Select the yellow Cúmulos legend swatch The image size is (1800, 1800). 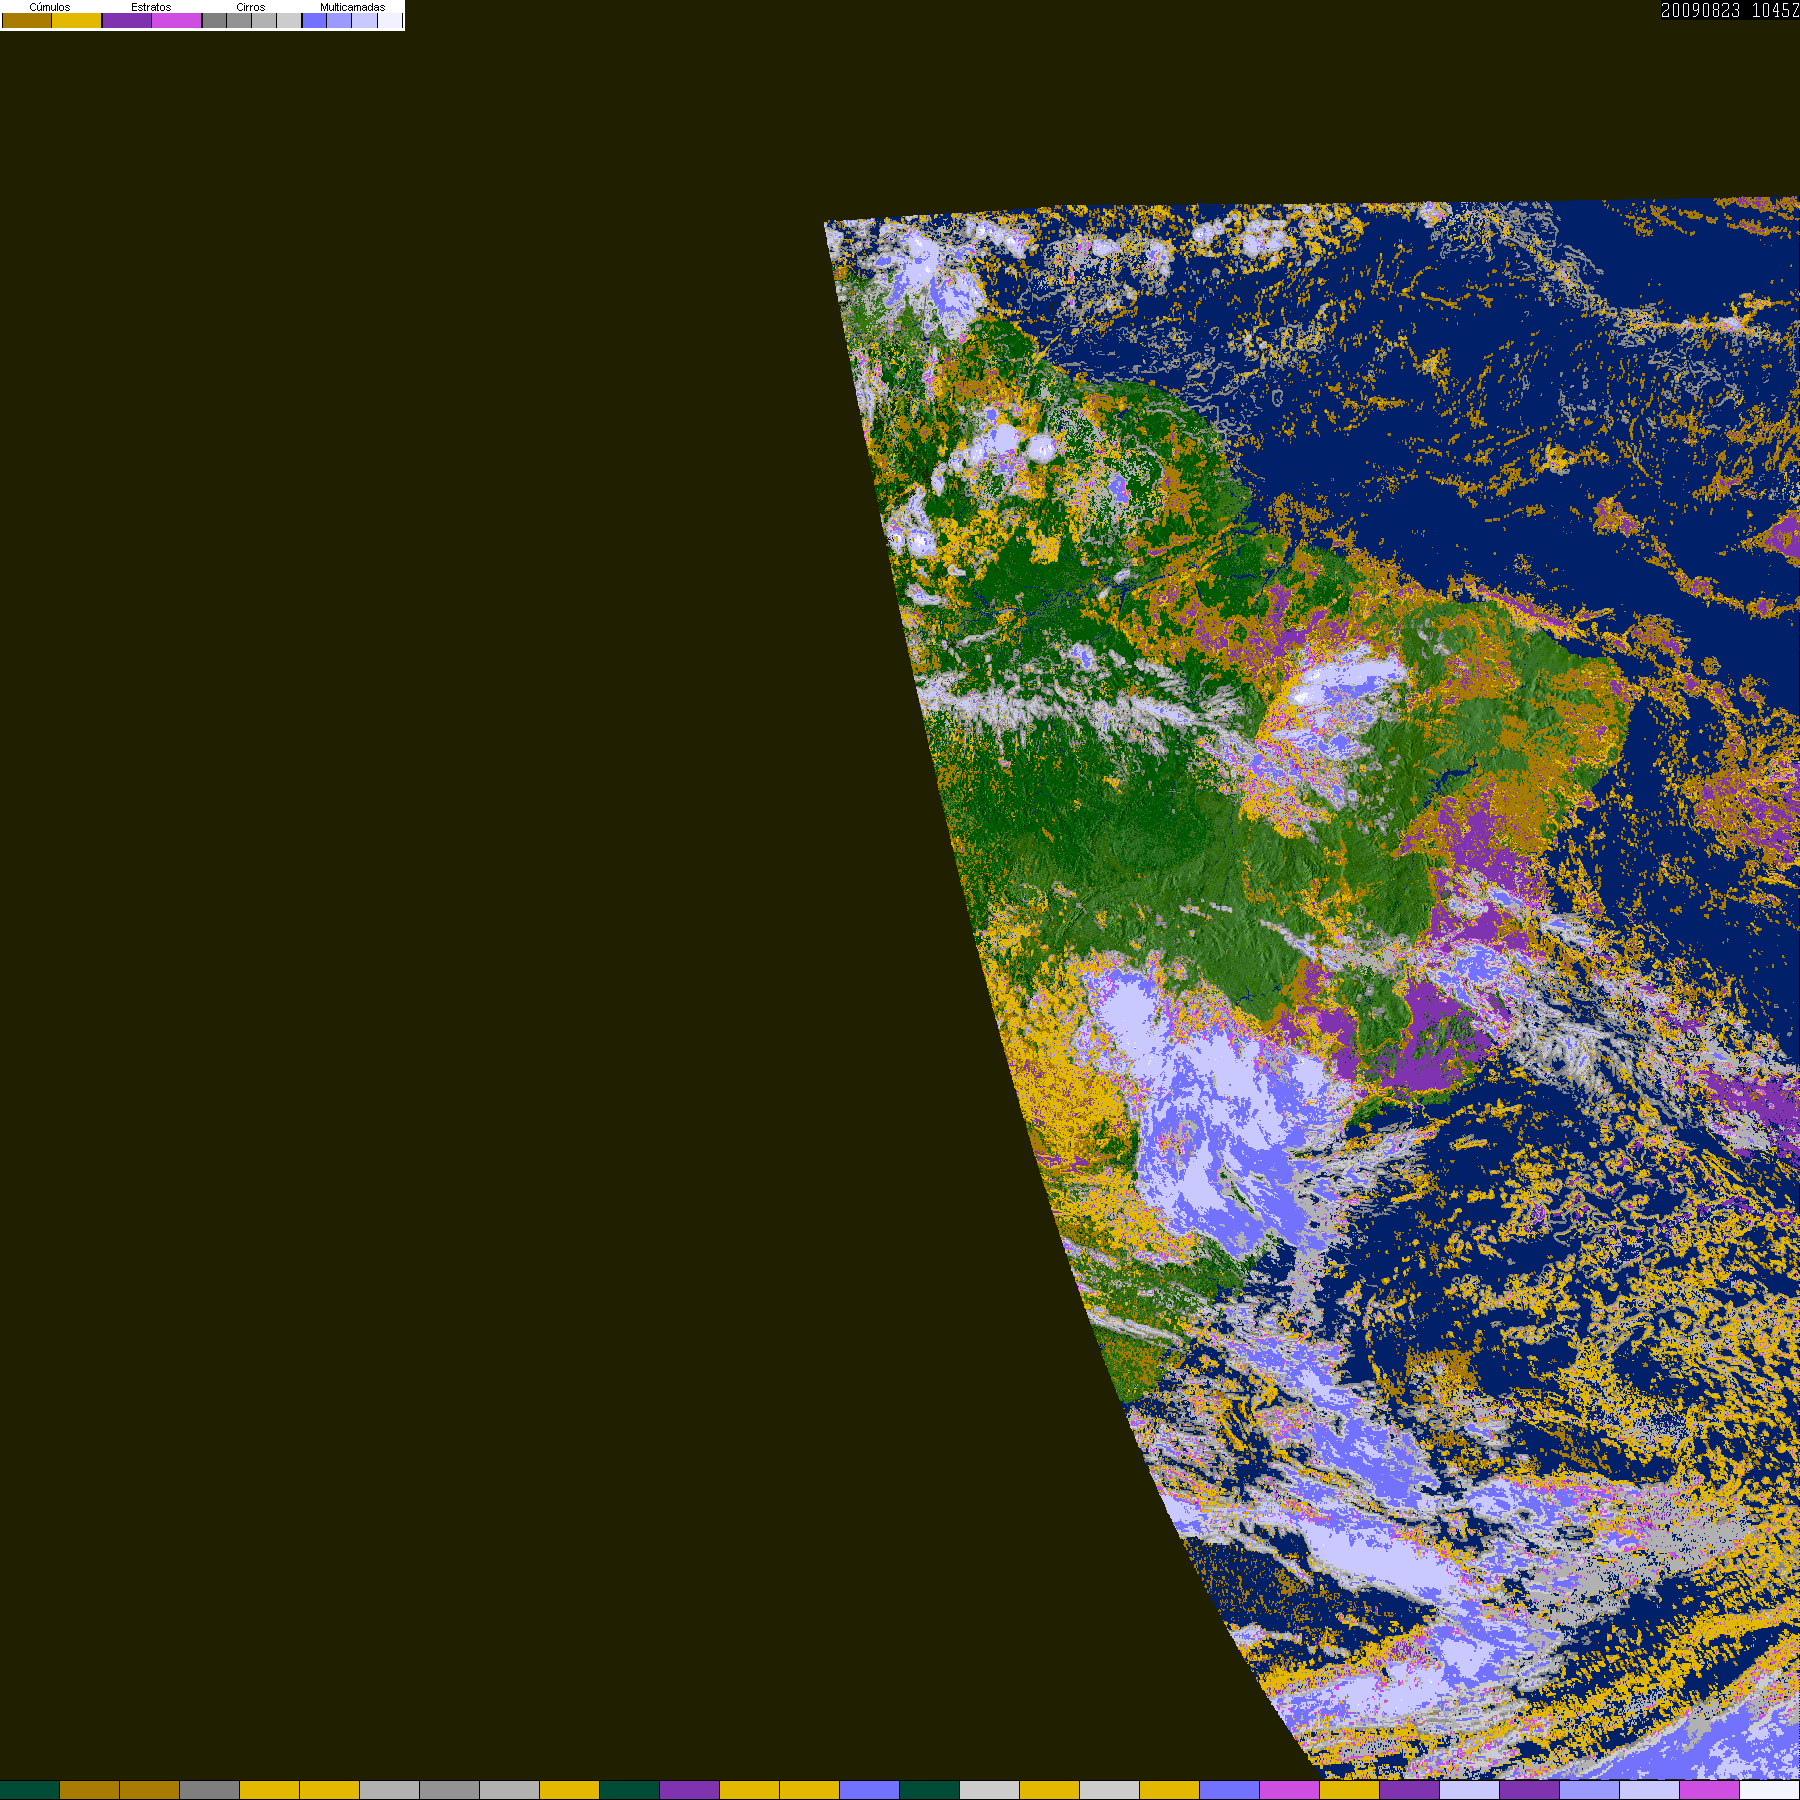point(77,21)
